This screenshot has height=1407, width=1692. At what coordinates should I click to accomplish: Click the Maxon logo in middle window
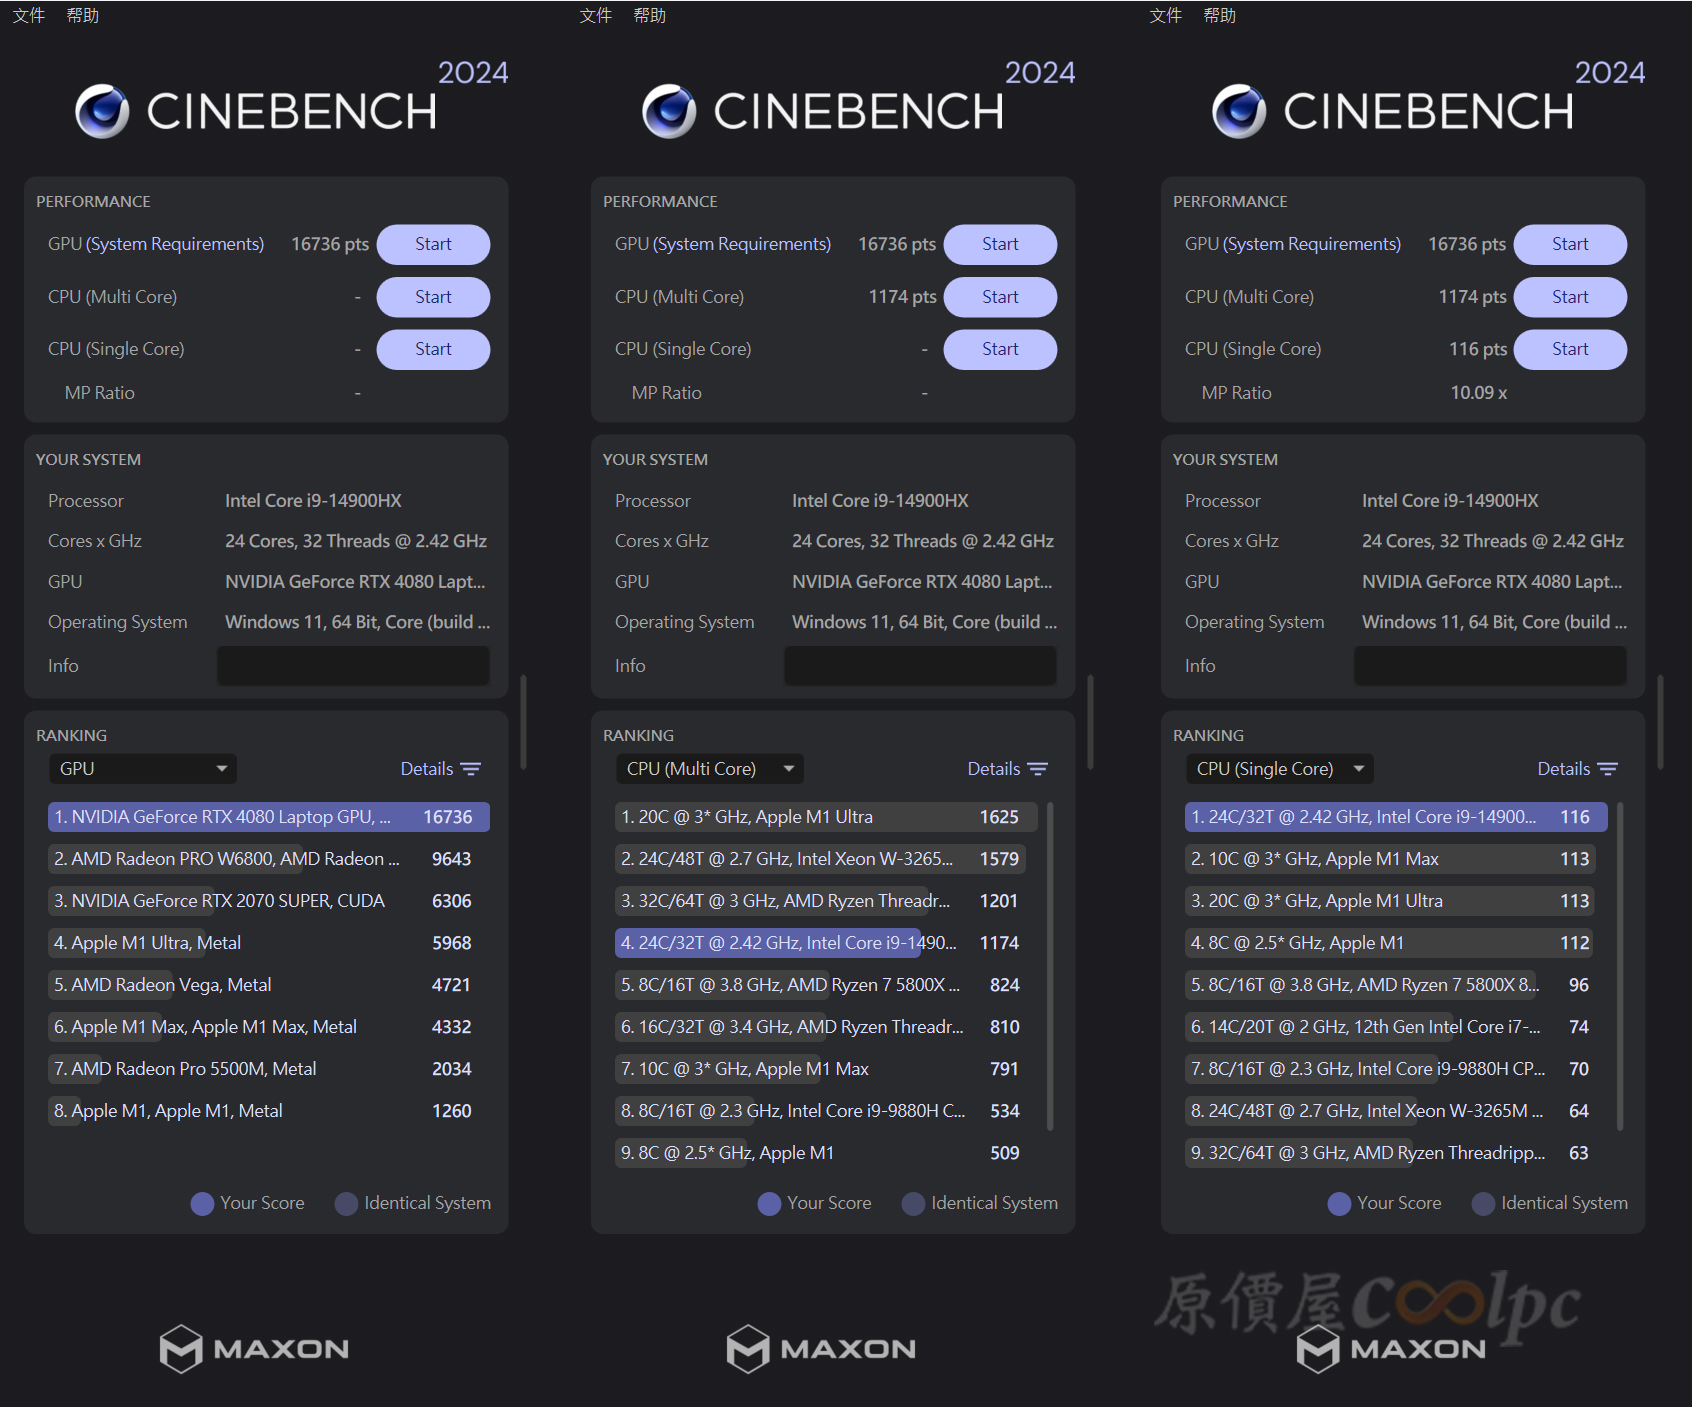click(x=821, y=1349)
